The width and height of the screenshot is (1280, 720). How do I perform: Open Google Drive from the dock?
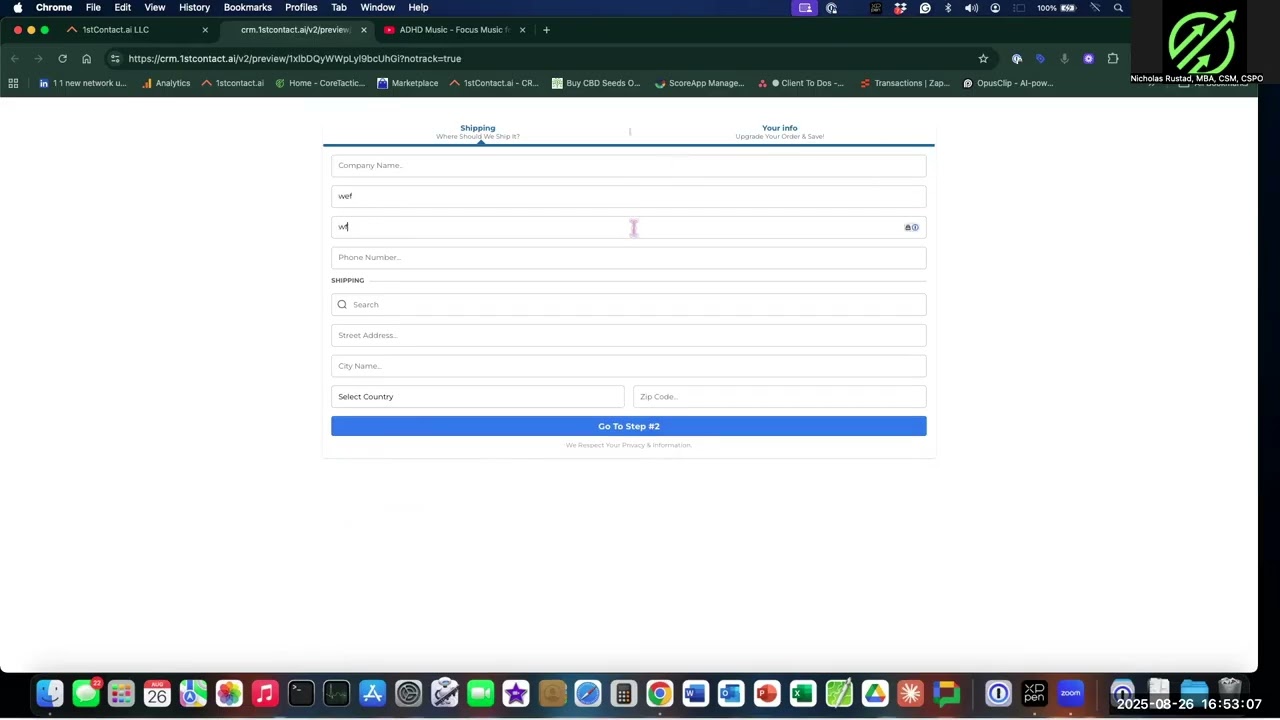tap(875, 693)
